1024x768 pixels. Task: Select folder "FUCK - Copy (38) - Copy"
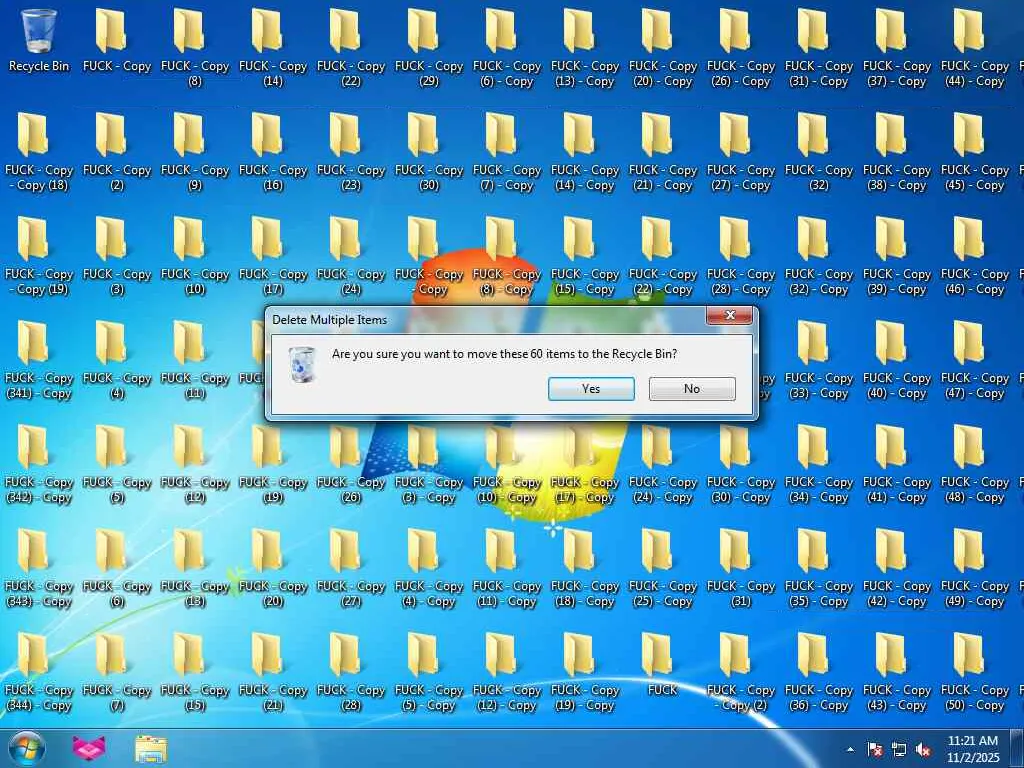[897, 152]
